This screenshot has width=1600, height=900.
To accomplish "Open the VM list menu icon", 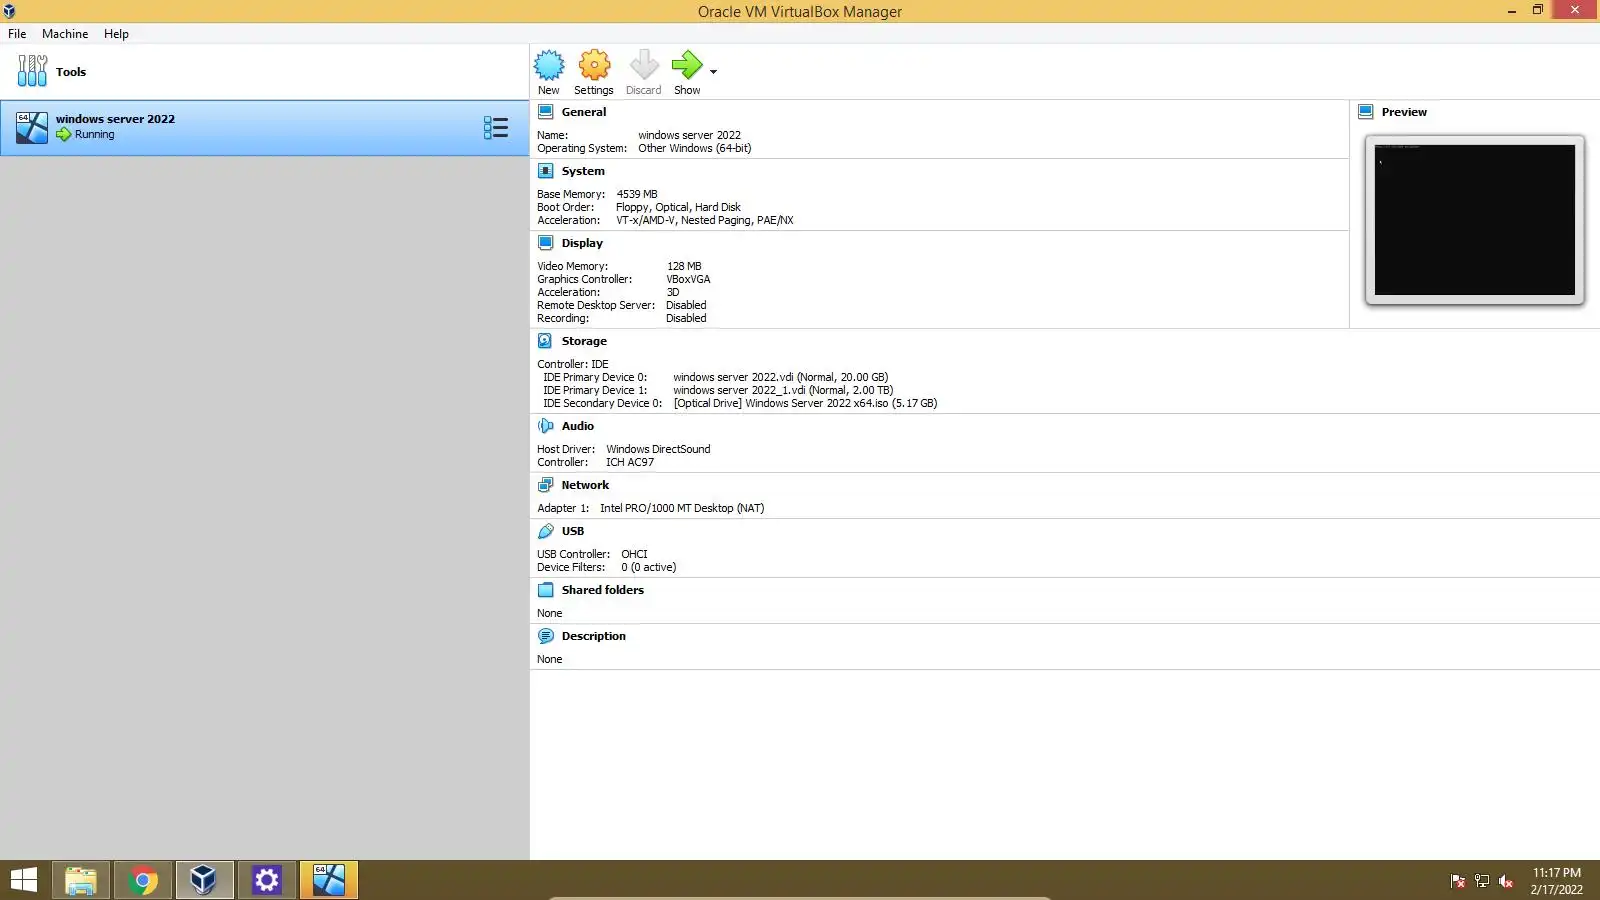I will (496, 127).
